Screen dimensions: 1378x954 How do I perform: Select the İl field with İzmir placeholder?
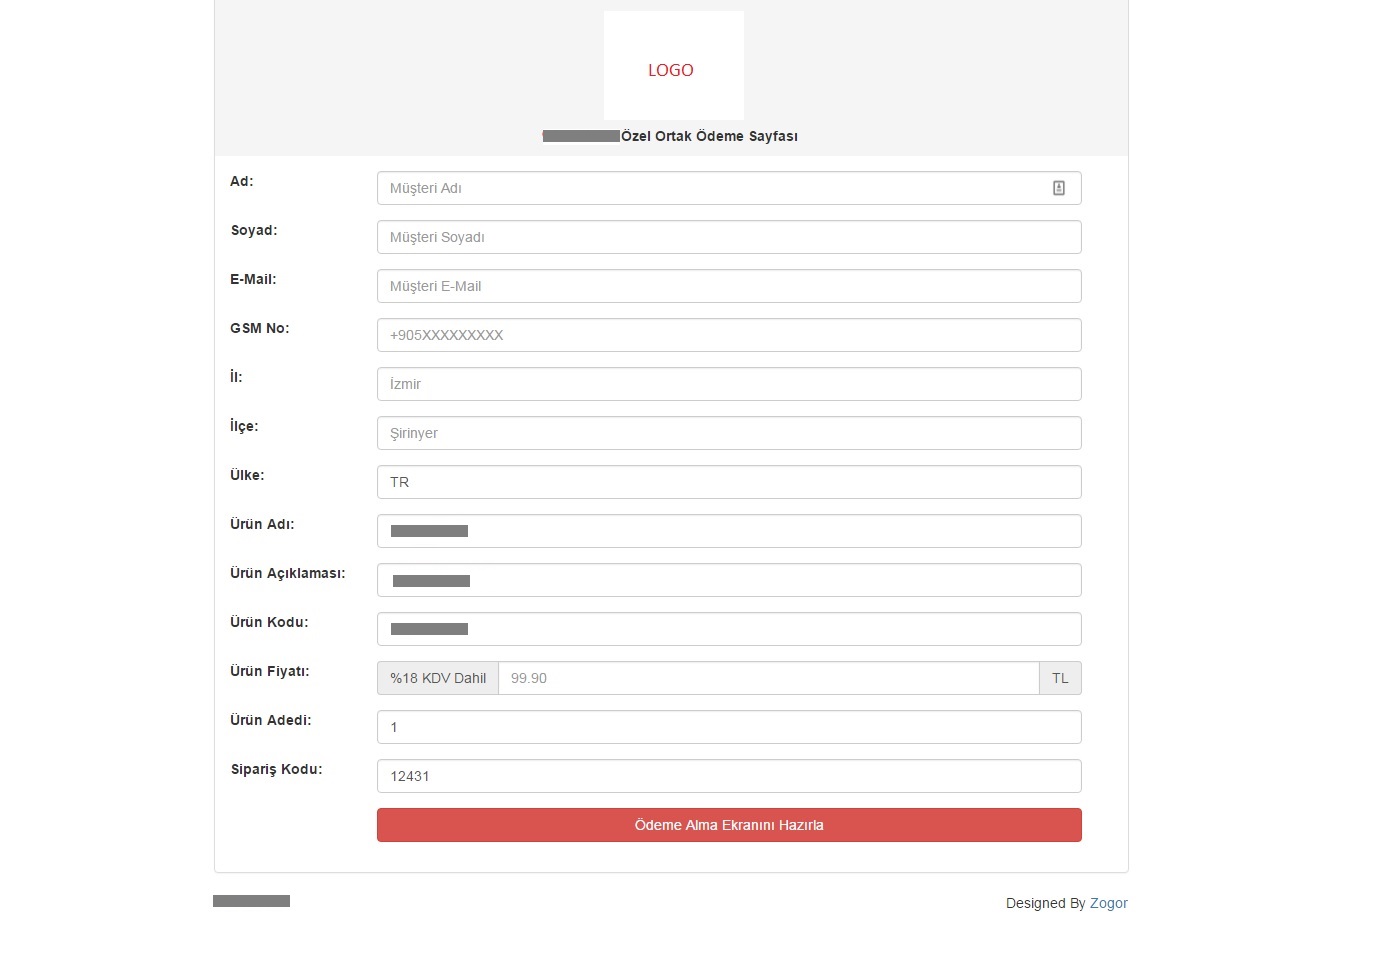[728, 384]
